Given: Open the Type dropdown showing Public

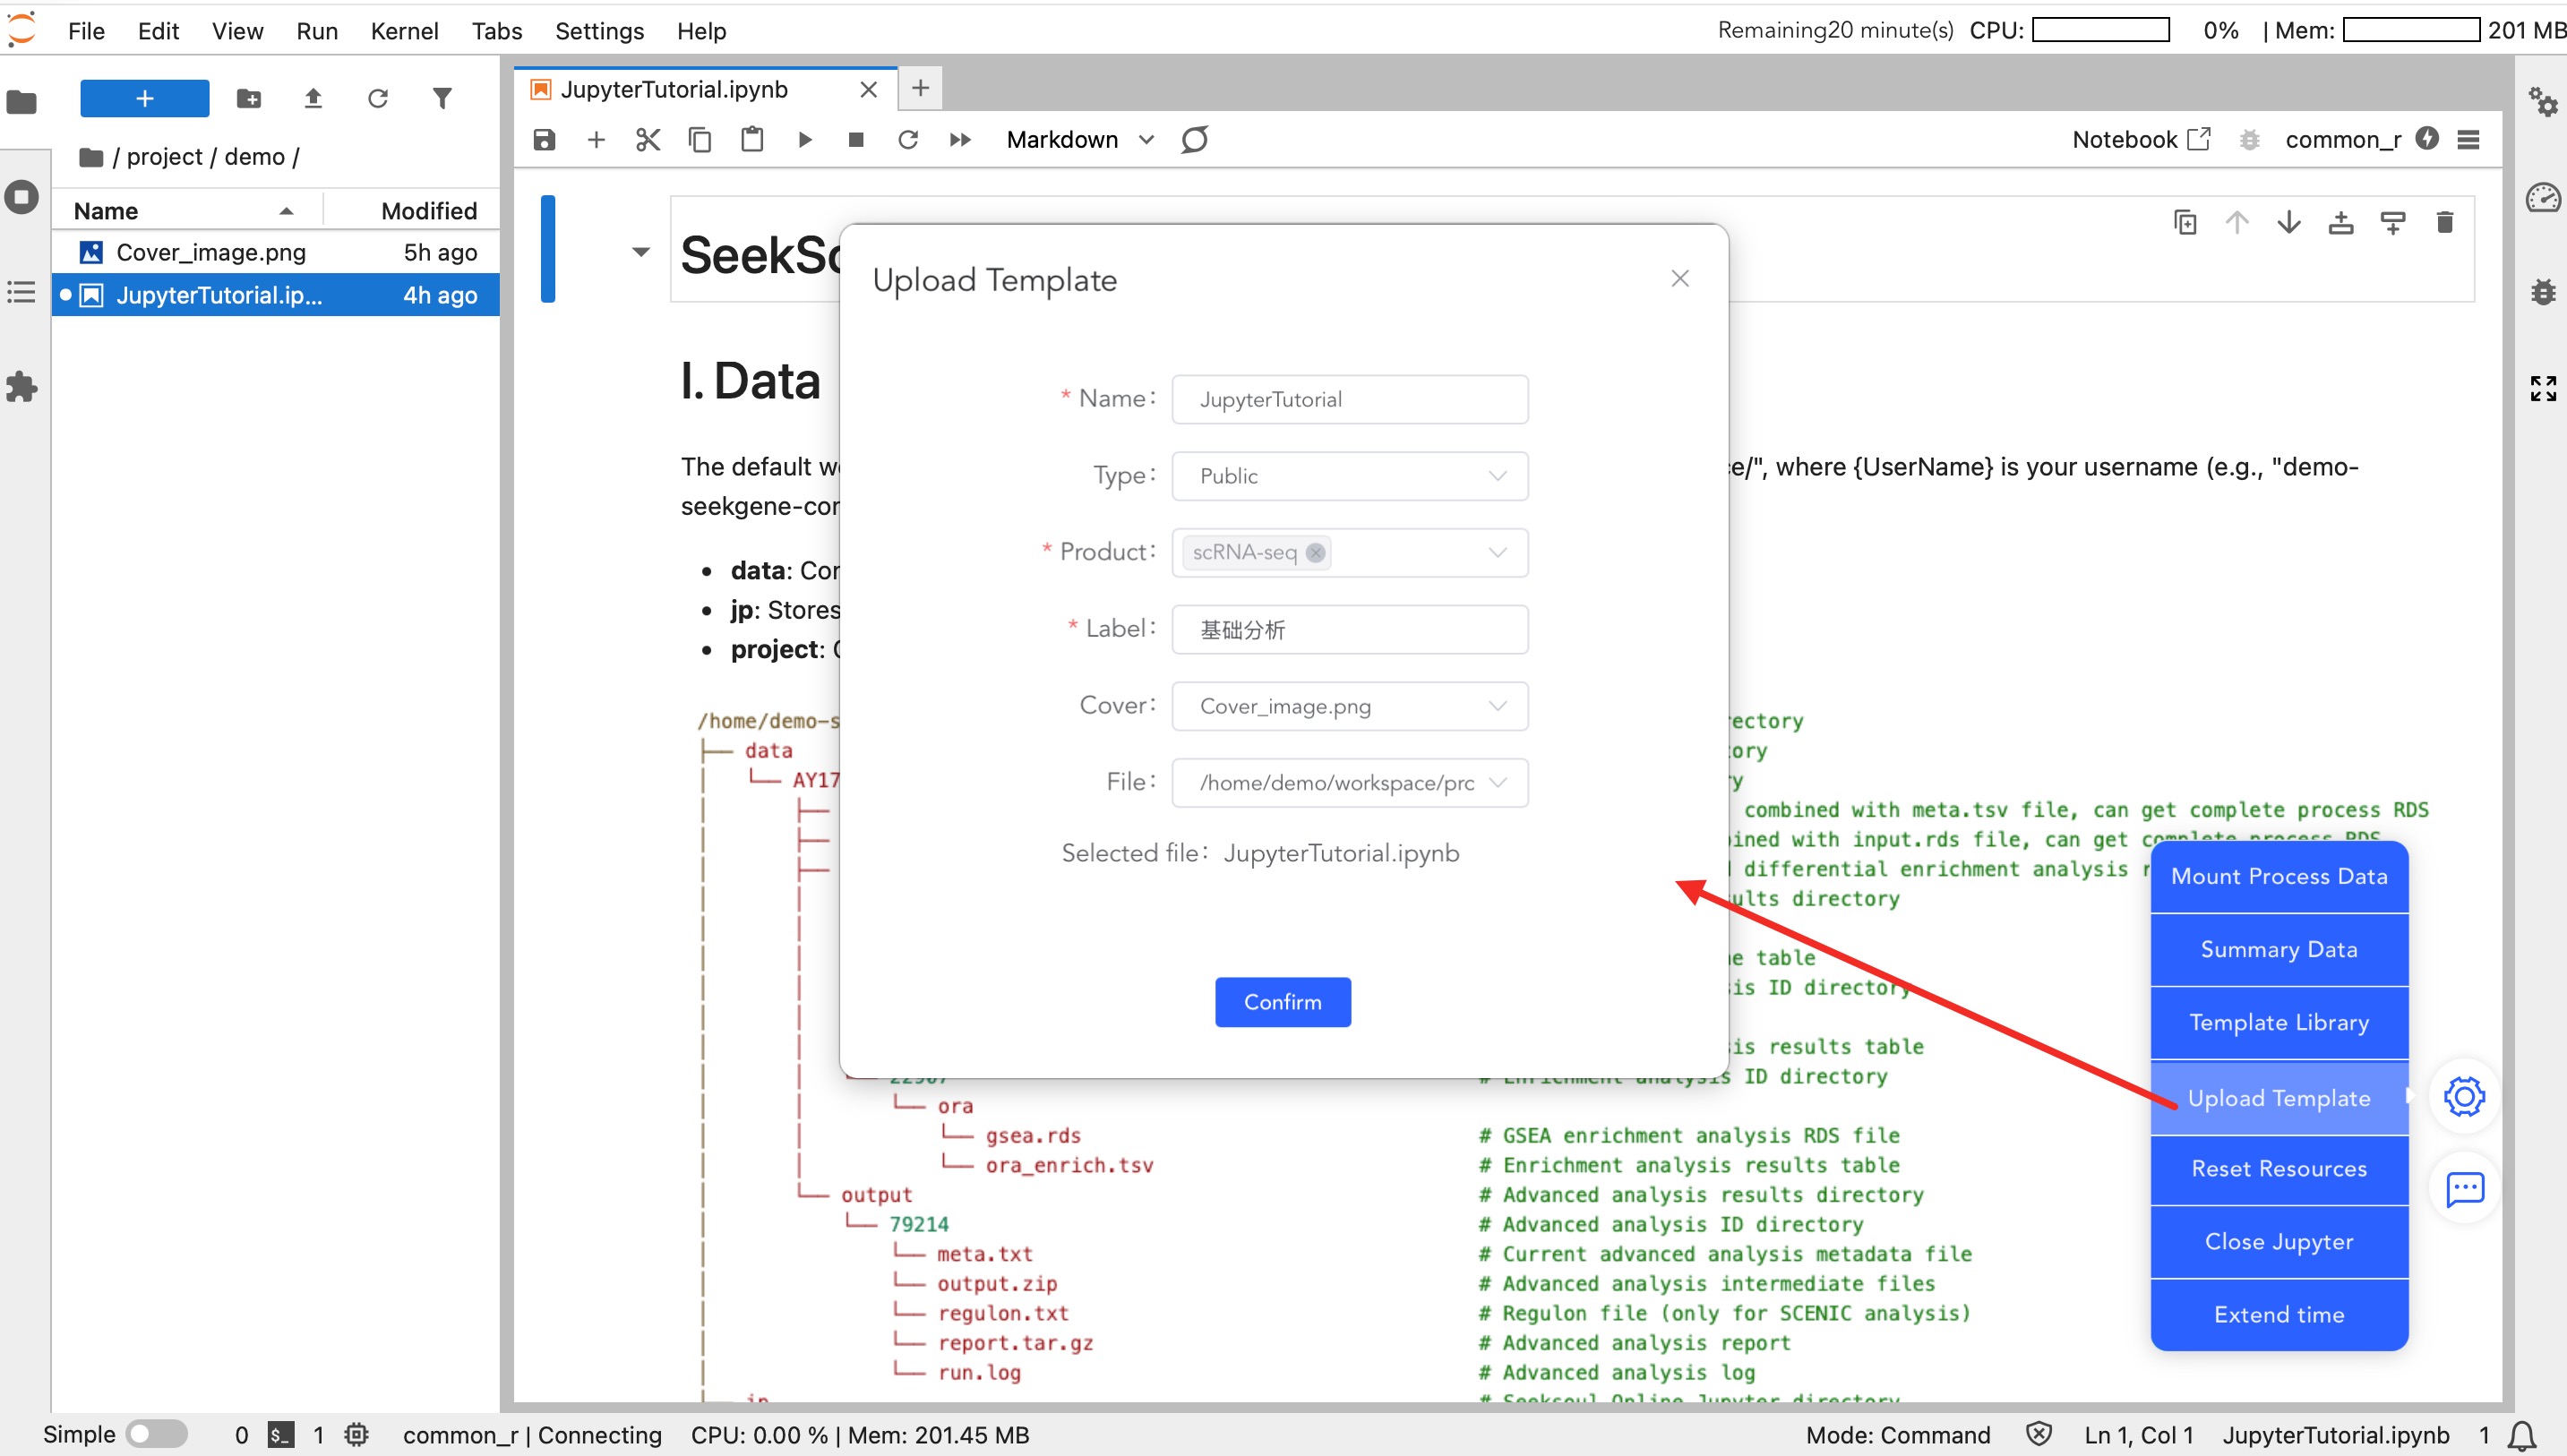Looking at the screenshot, I should click(1349, 476).
